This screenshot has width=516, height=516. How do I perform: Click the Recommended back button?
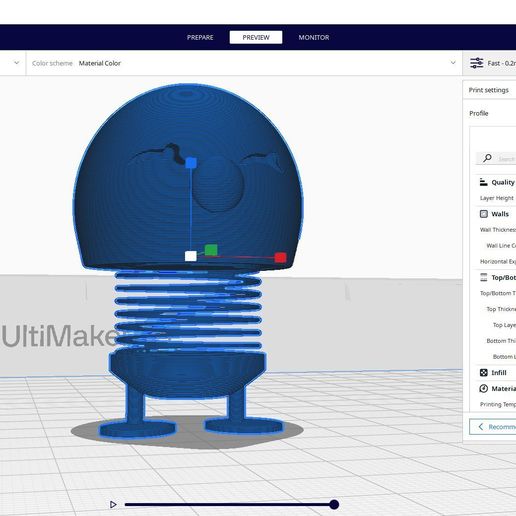[x=493, y=427]
